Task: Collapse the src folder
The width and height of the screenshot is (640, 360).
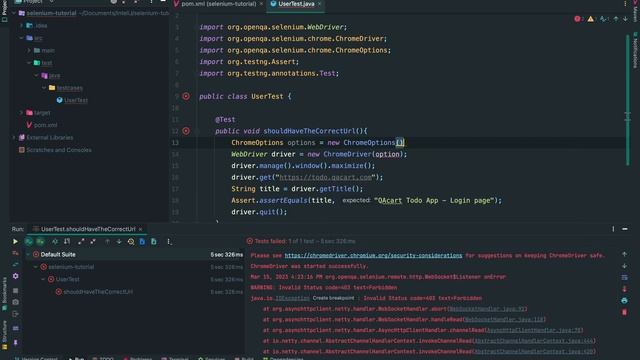Action: tap(22, 38)
